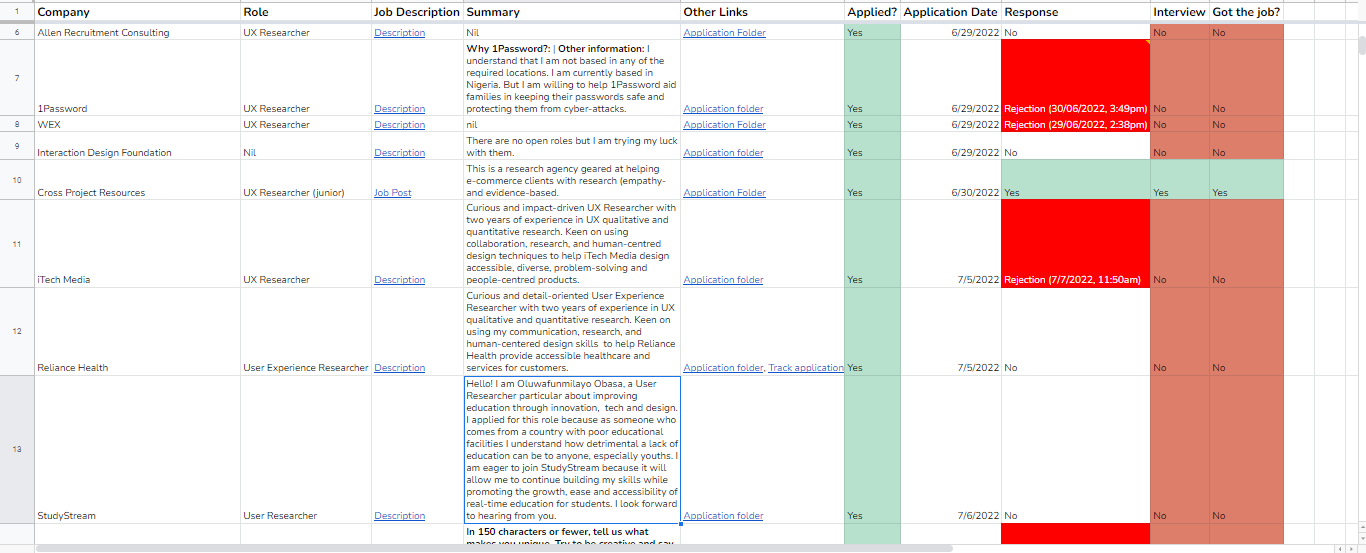Select the Rejection (7/7/2022, 11:50am) cell
Screen dimensions: 1366x553
[x=1076, y=244]
